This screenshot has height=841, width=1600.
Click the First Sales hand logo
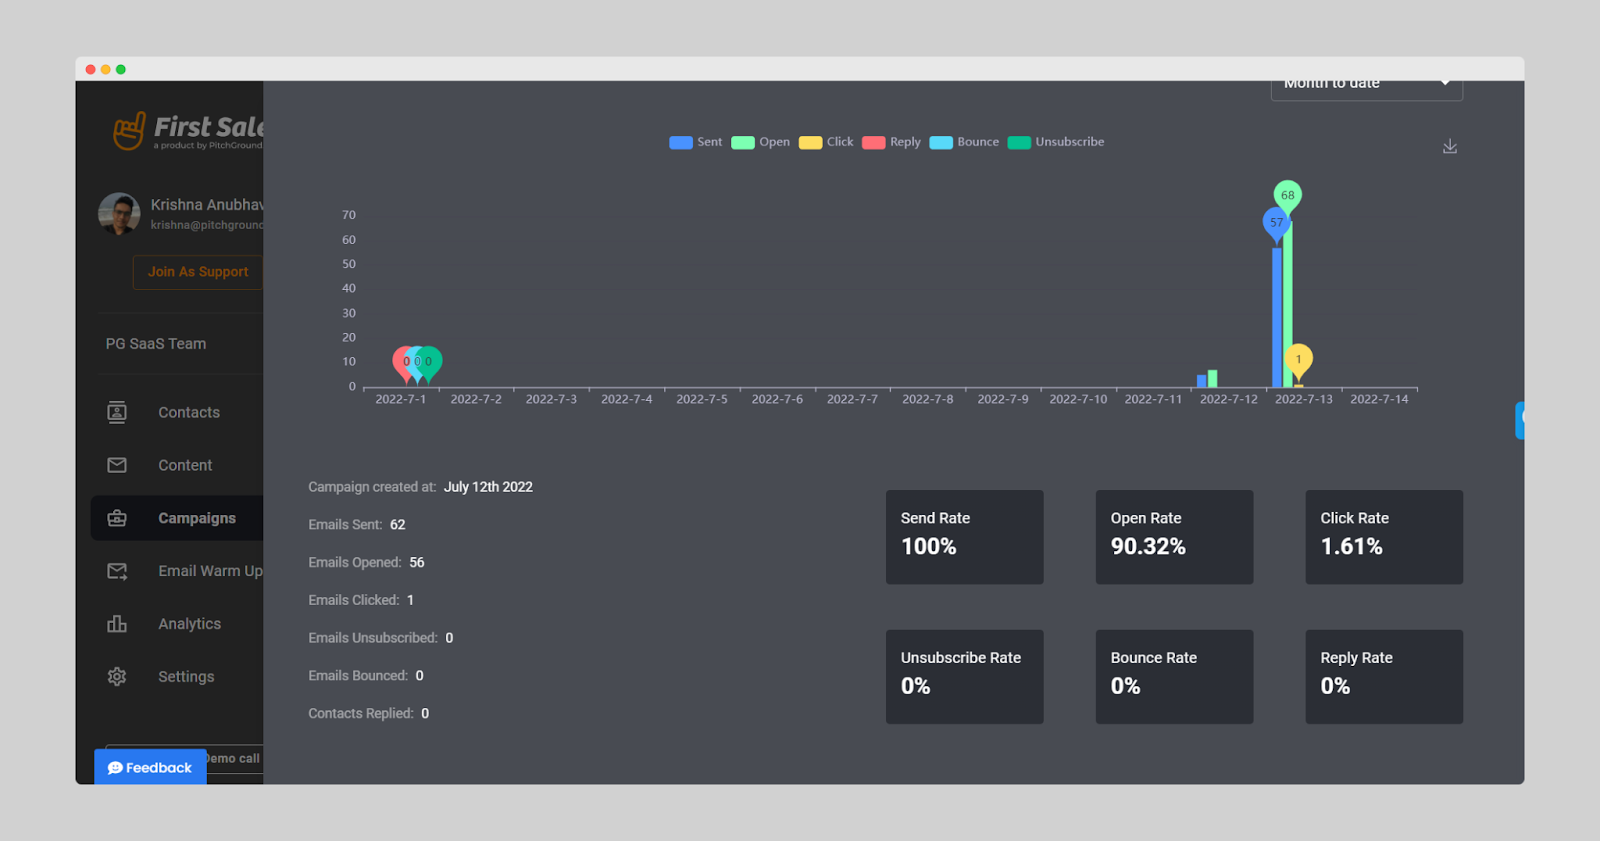click(x=129, y=131)
